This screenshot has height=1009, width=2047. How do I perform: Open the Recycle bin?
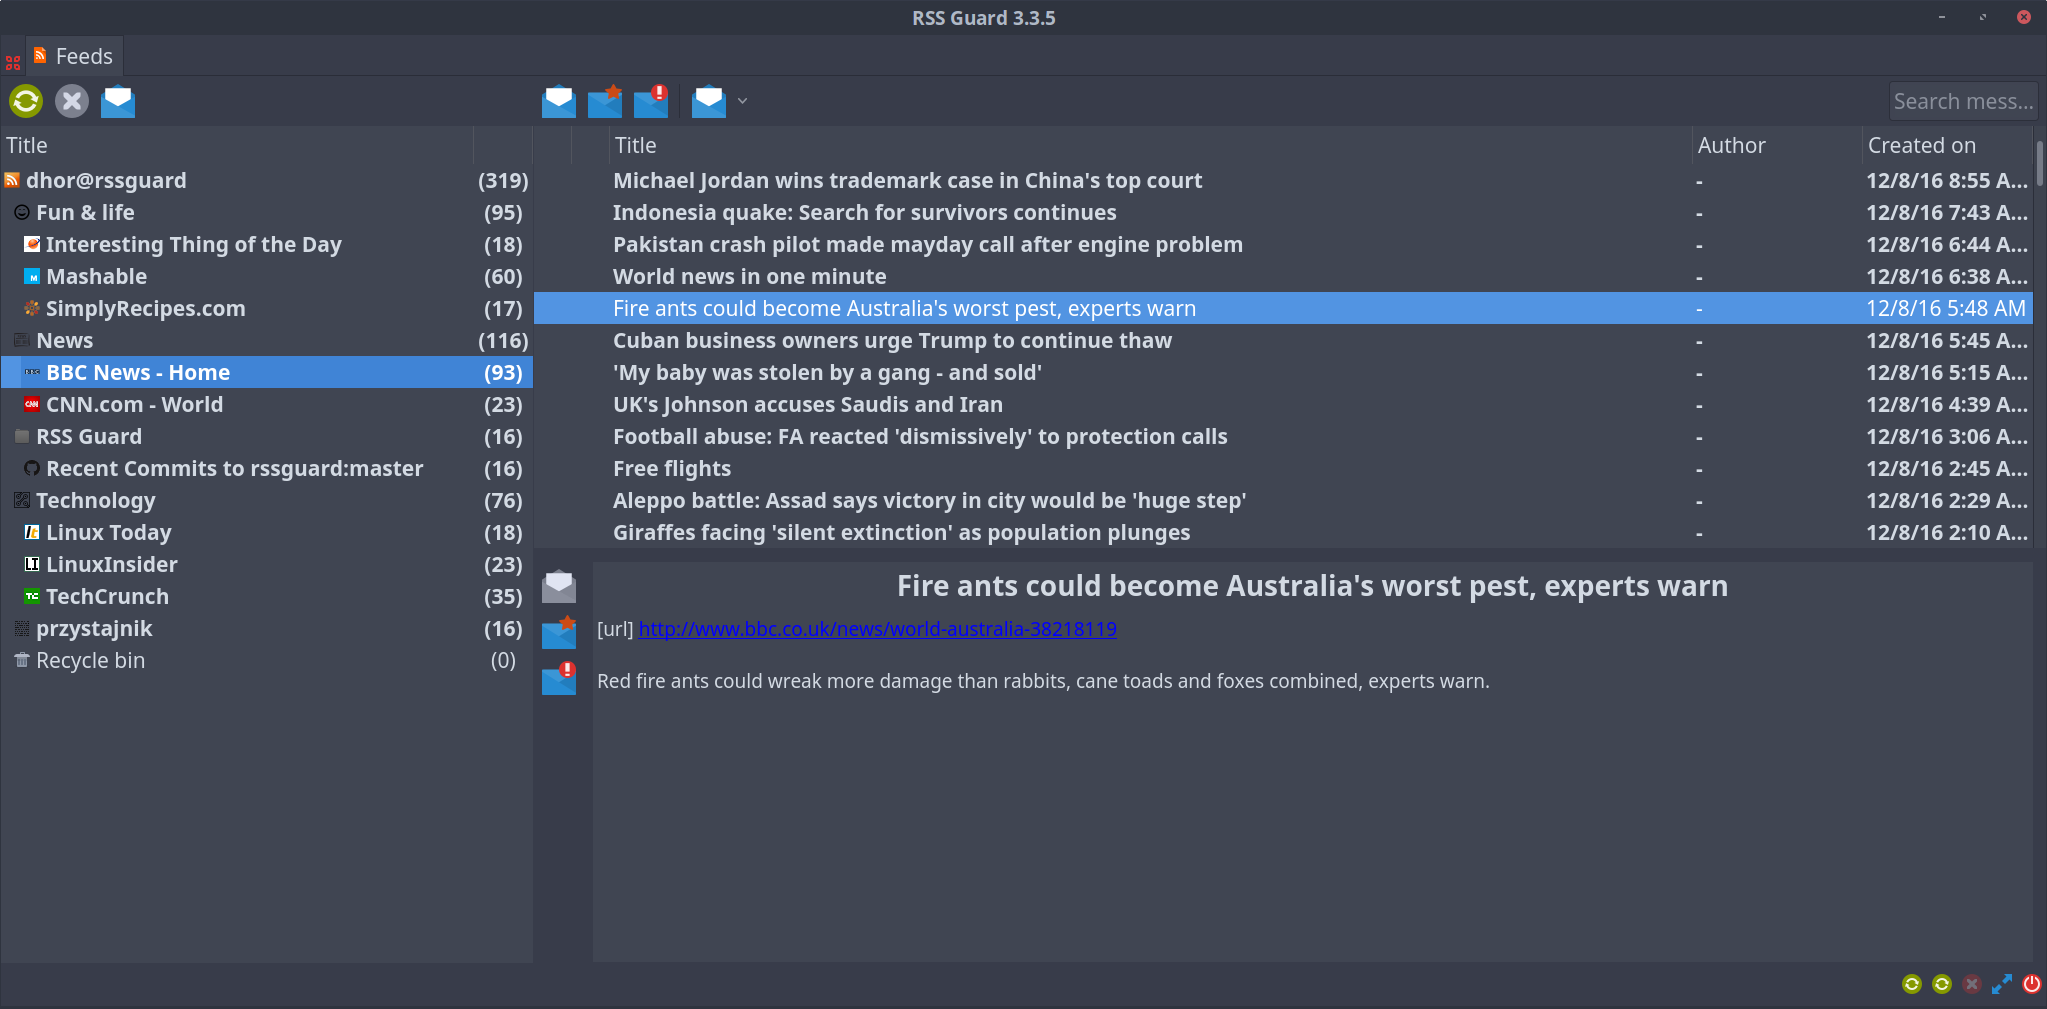266,660
